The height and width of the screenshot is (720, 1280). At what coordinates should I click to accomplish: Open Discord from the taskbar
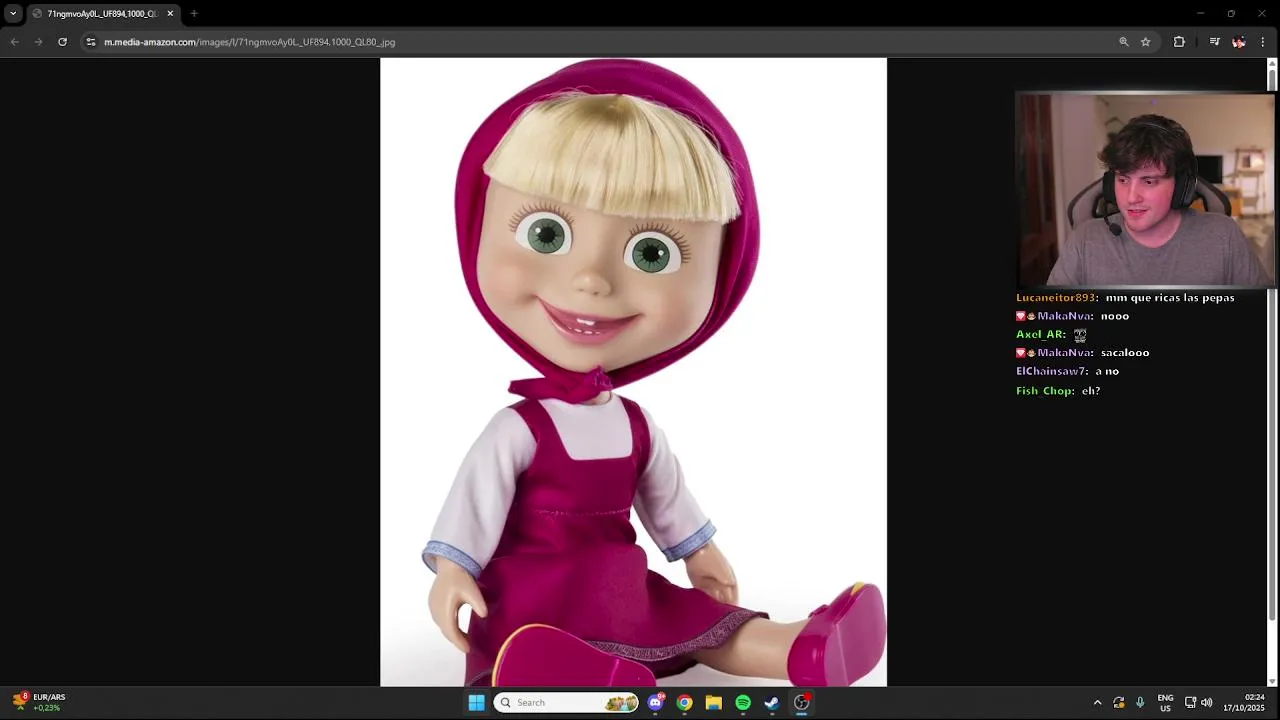[656, 703]
